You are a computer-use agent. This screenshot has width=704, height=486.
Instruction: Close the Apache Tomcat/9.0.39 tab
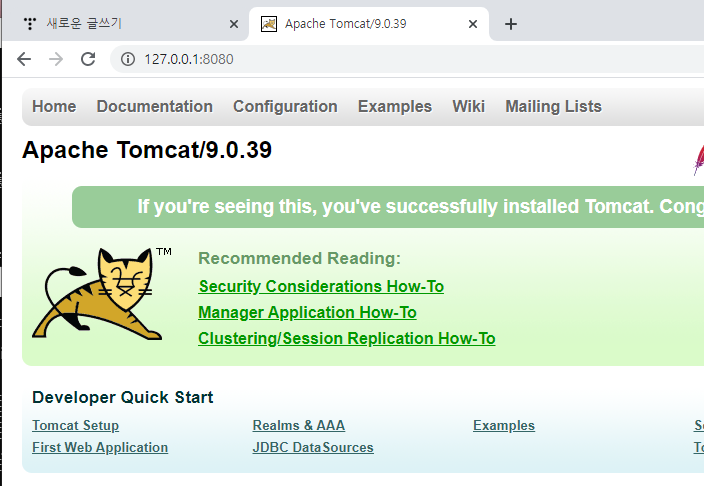click(x=473, y=24)
